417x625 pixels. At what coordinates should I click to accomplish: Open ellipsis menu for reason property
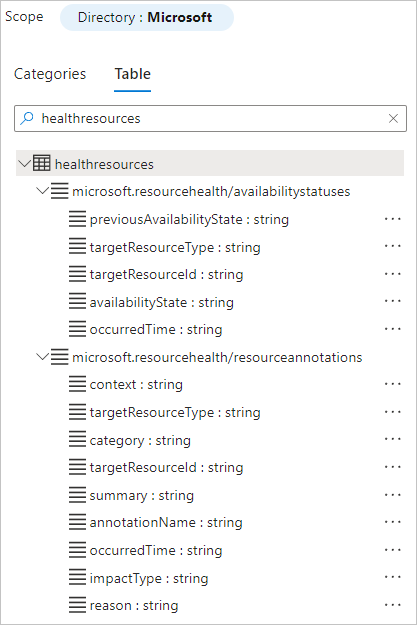pos(392,605)
